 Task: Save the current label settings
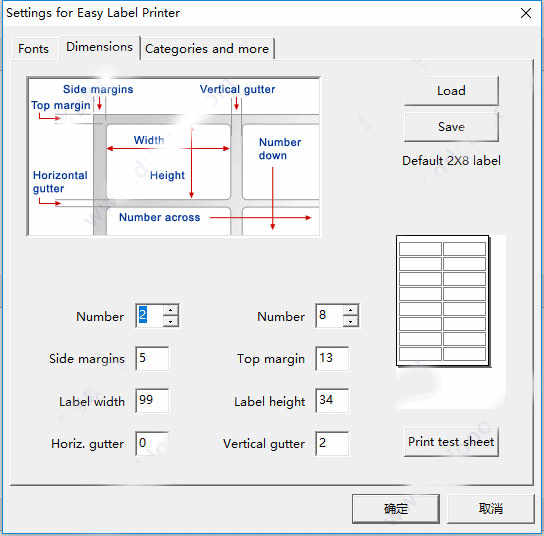[x=451, y=127]
